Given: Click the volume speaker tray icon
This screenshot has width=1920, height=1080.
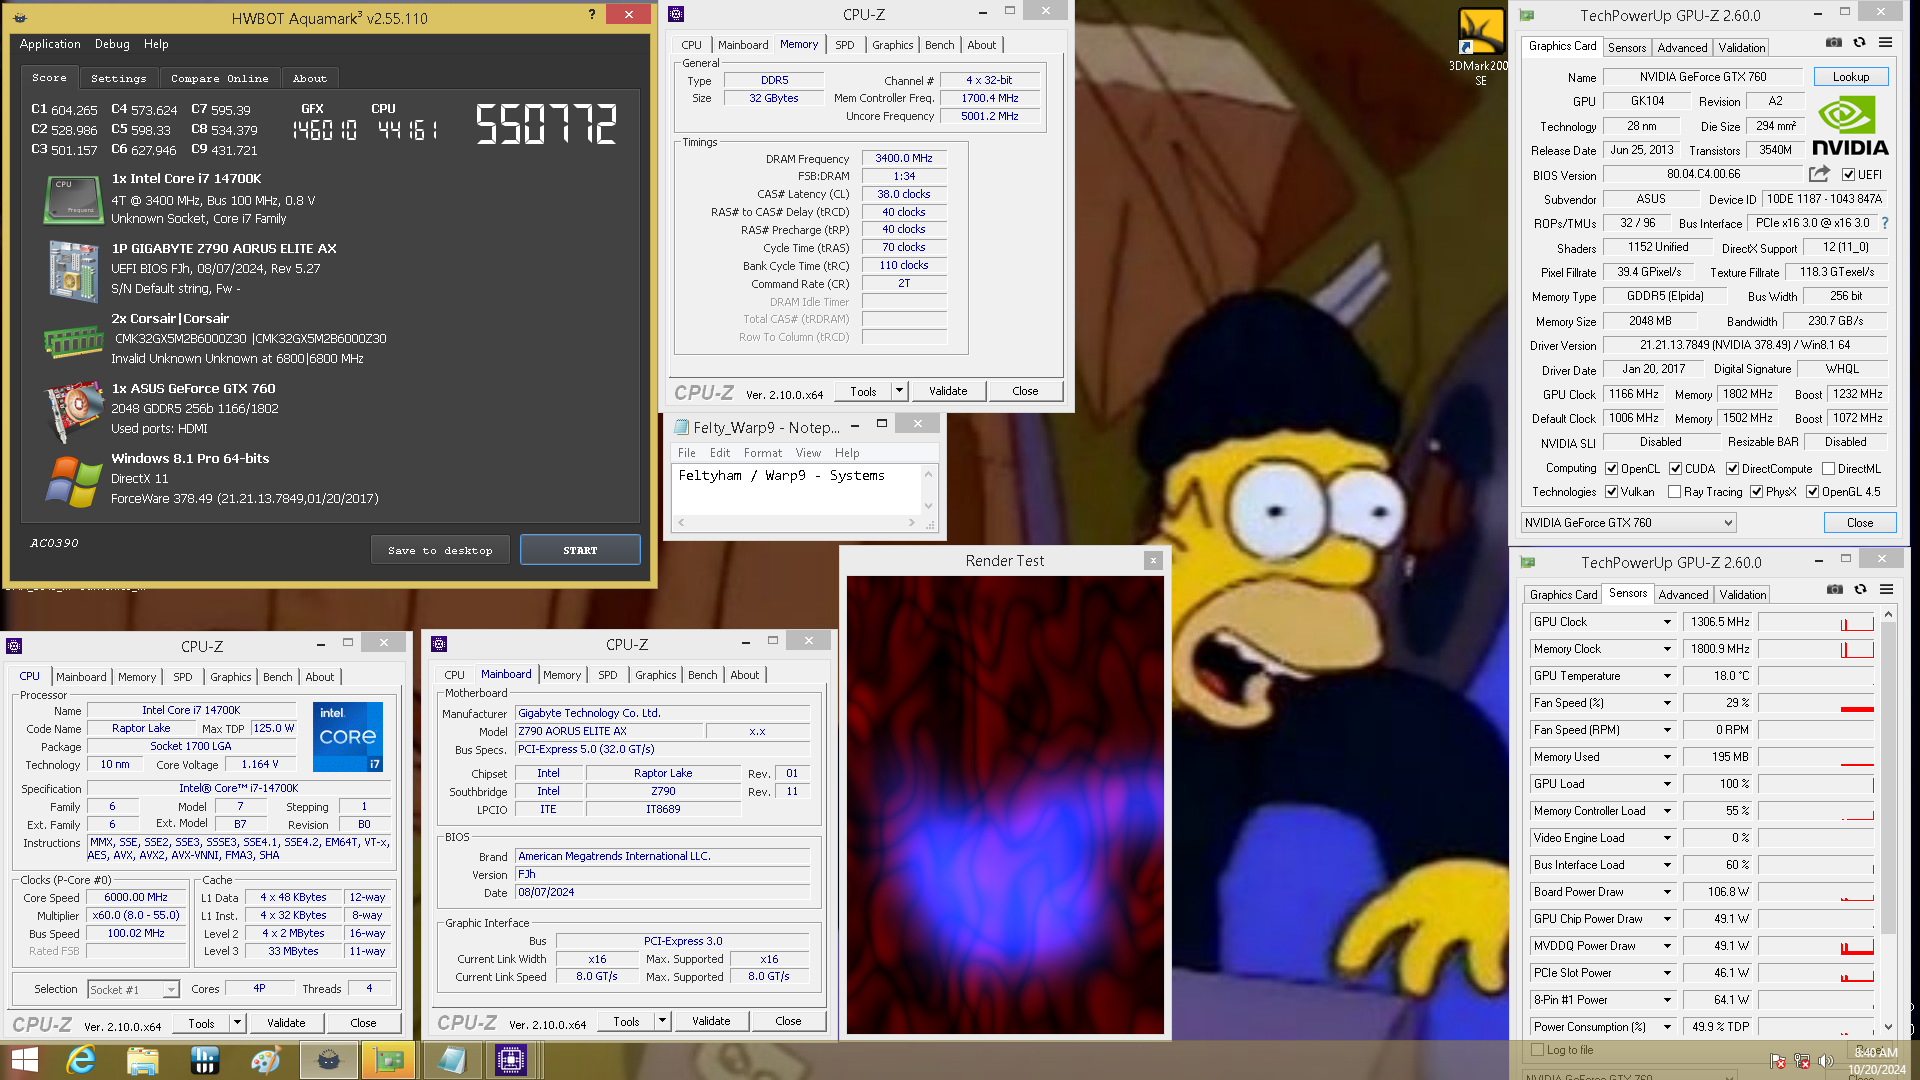Looking at the screenshot, I should [x=1826, y=1061].
